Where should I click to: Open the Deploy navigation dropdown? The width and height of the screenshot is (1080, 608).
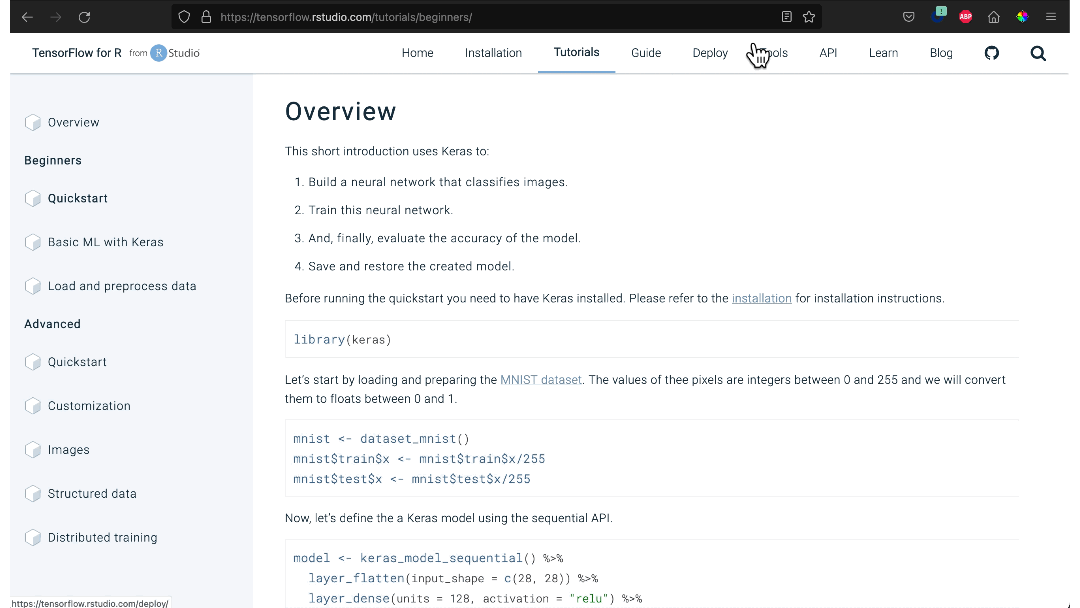click(710, 53)
